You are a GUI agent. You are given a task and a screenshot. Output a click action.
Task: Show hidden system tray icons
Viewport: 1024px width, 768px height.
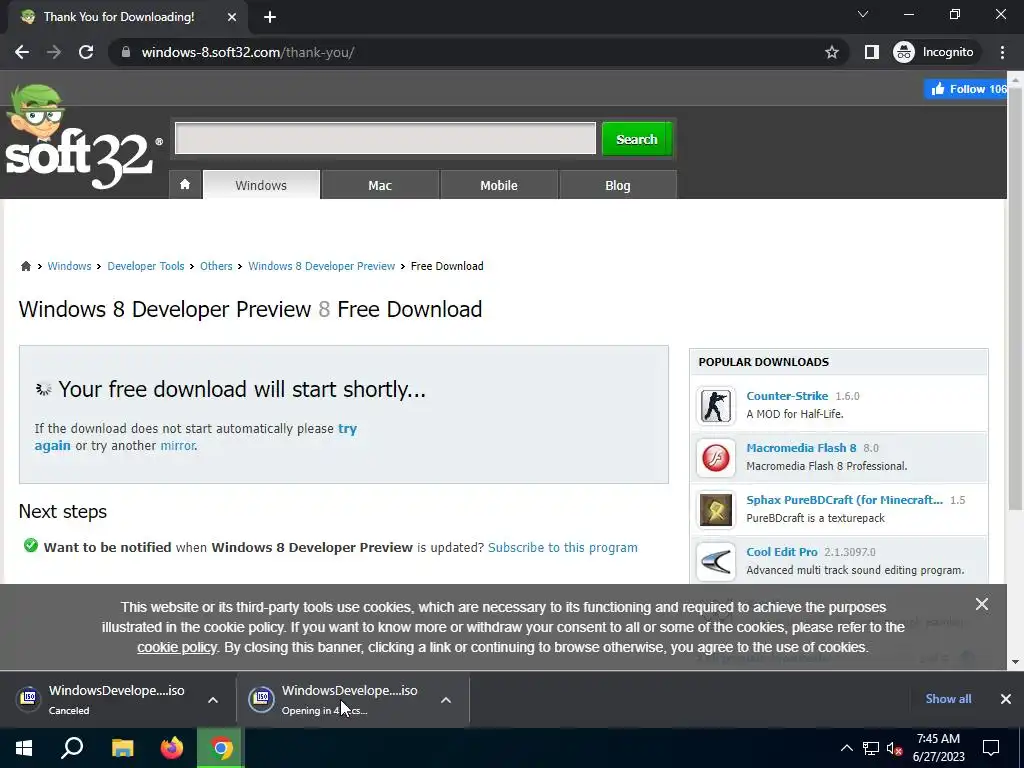[x=846, y=748]
